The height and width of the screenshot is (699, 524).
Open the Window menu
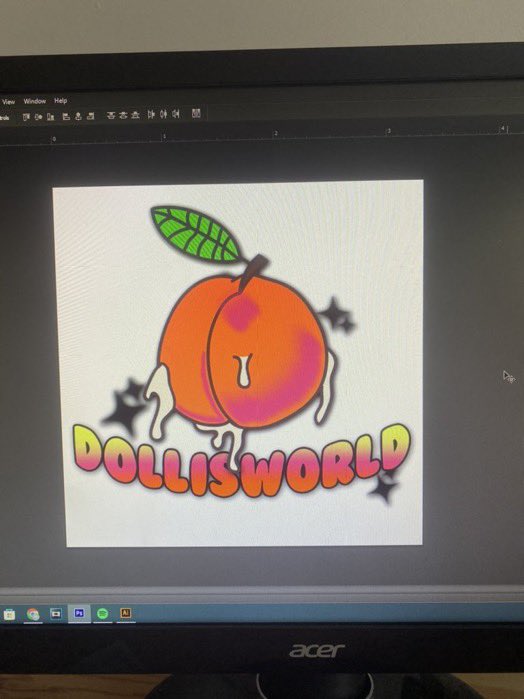tap(34, 101)
